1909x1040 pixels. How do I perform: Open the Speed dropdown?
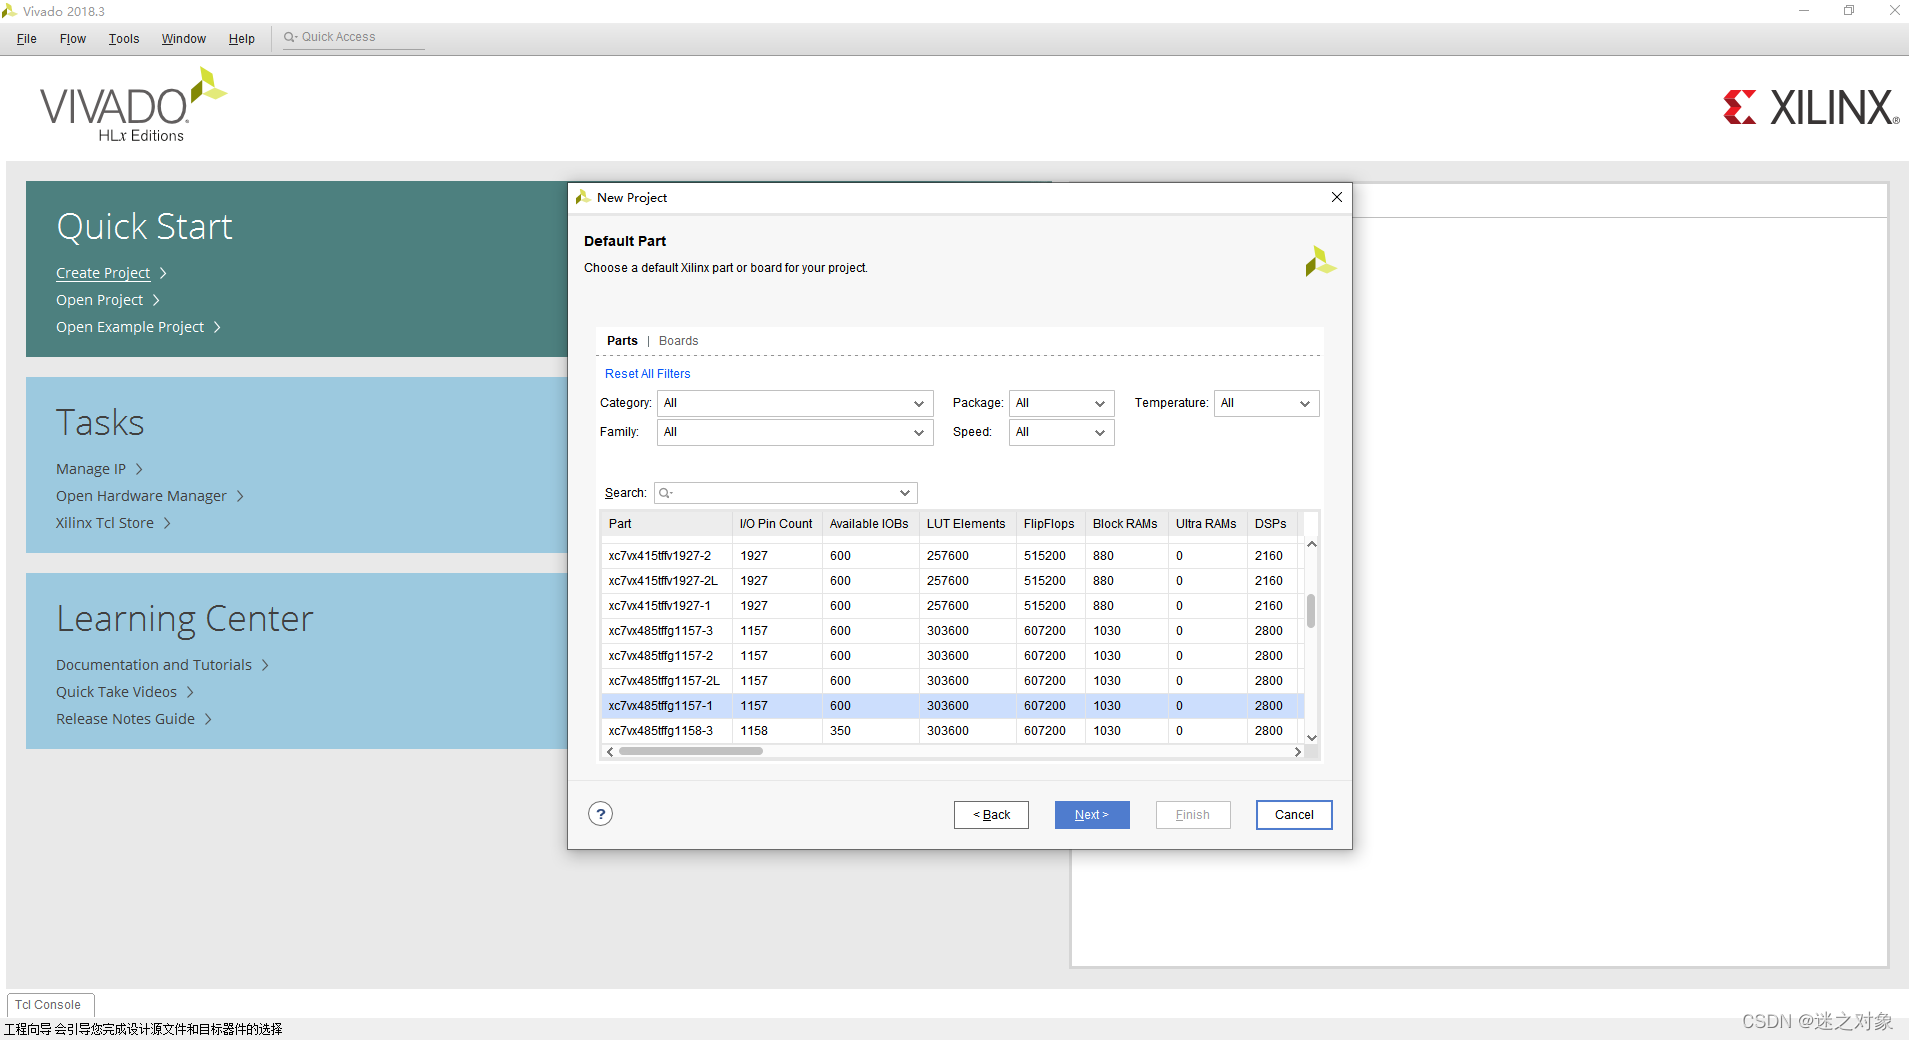pos(1061,432)
